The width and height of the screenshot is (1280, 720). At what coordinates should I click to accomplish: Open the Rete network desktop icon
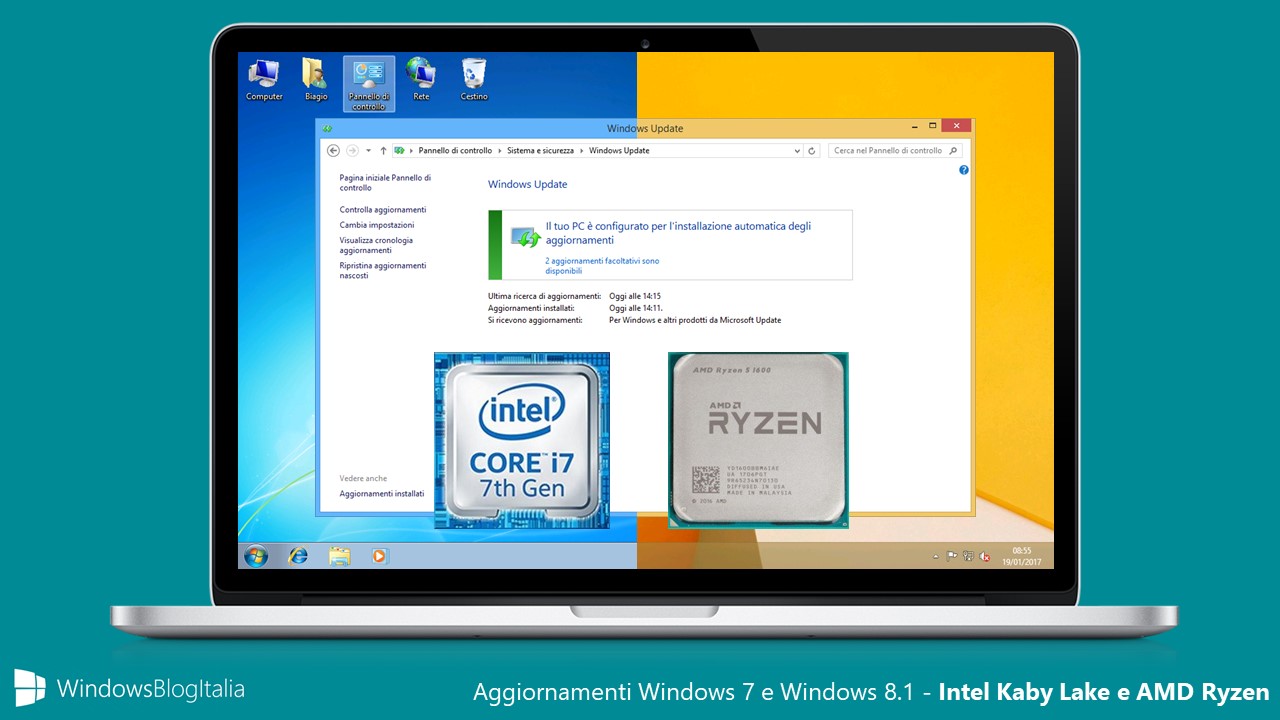click(421, 80)
